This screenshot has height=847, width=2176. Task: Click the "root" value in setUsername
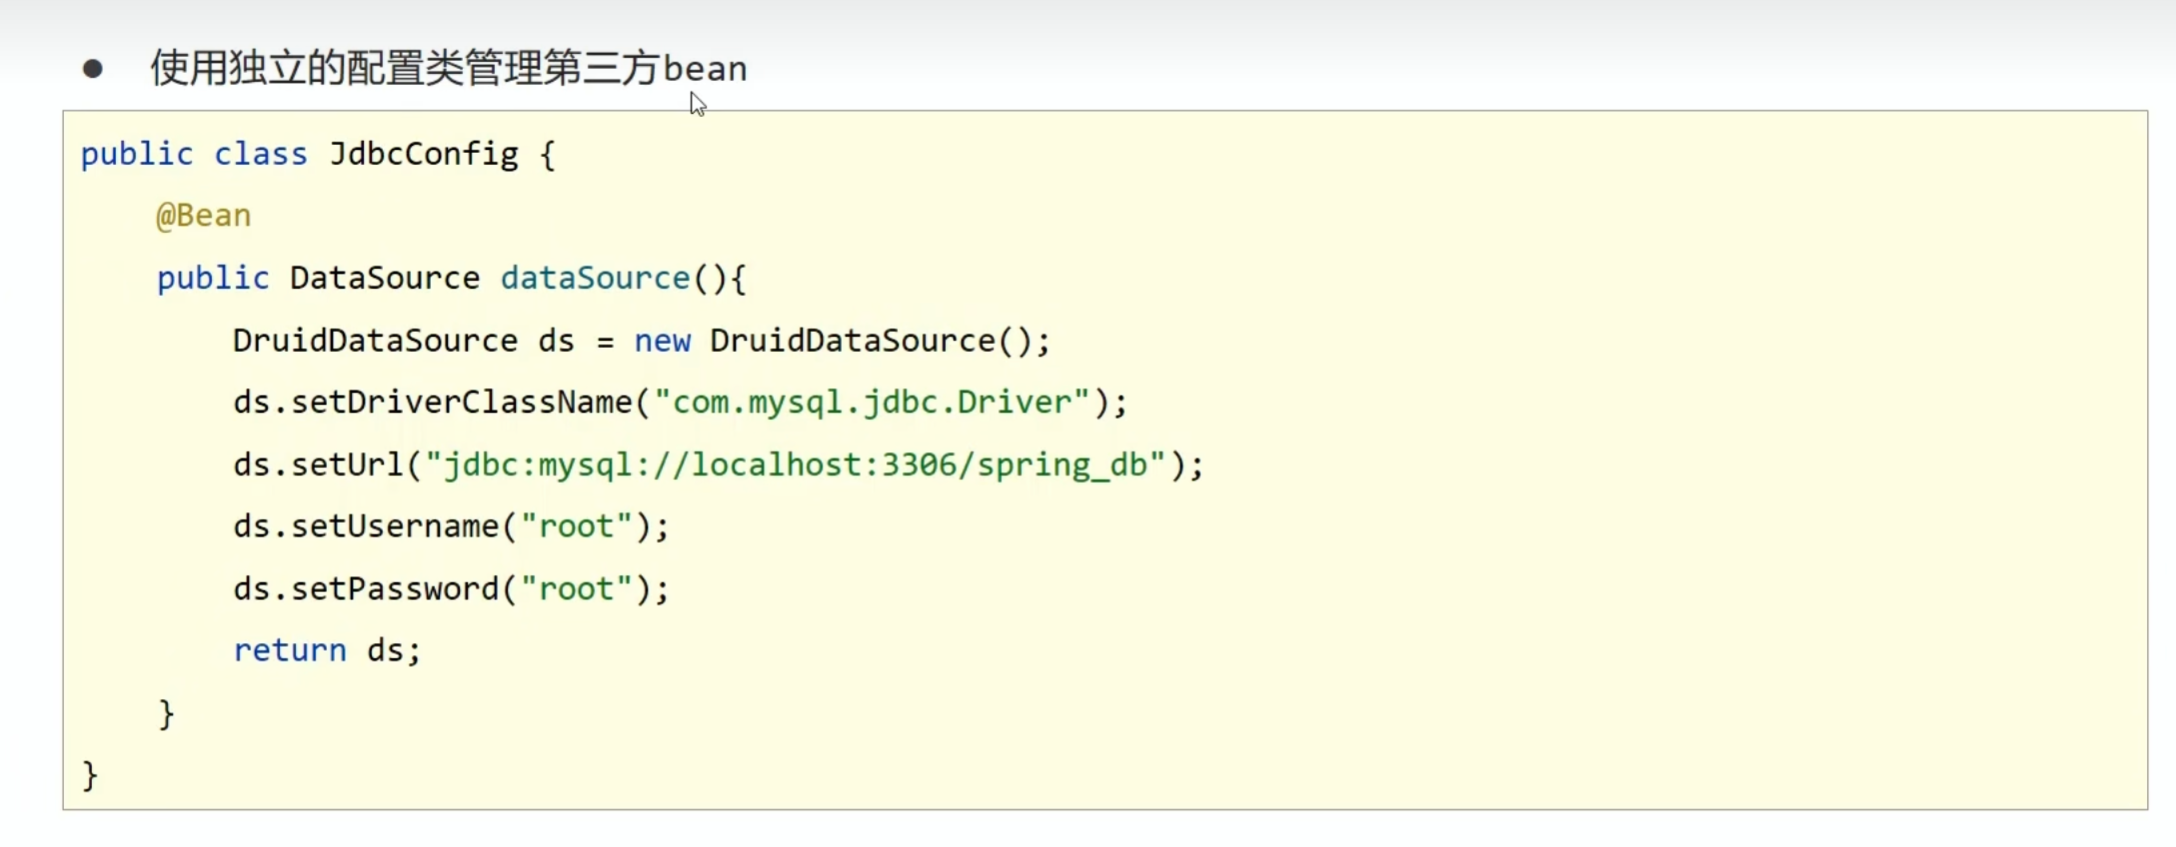pos(577,526)
